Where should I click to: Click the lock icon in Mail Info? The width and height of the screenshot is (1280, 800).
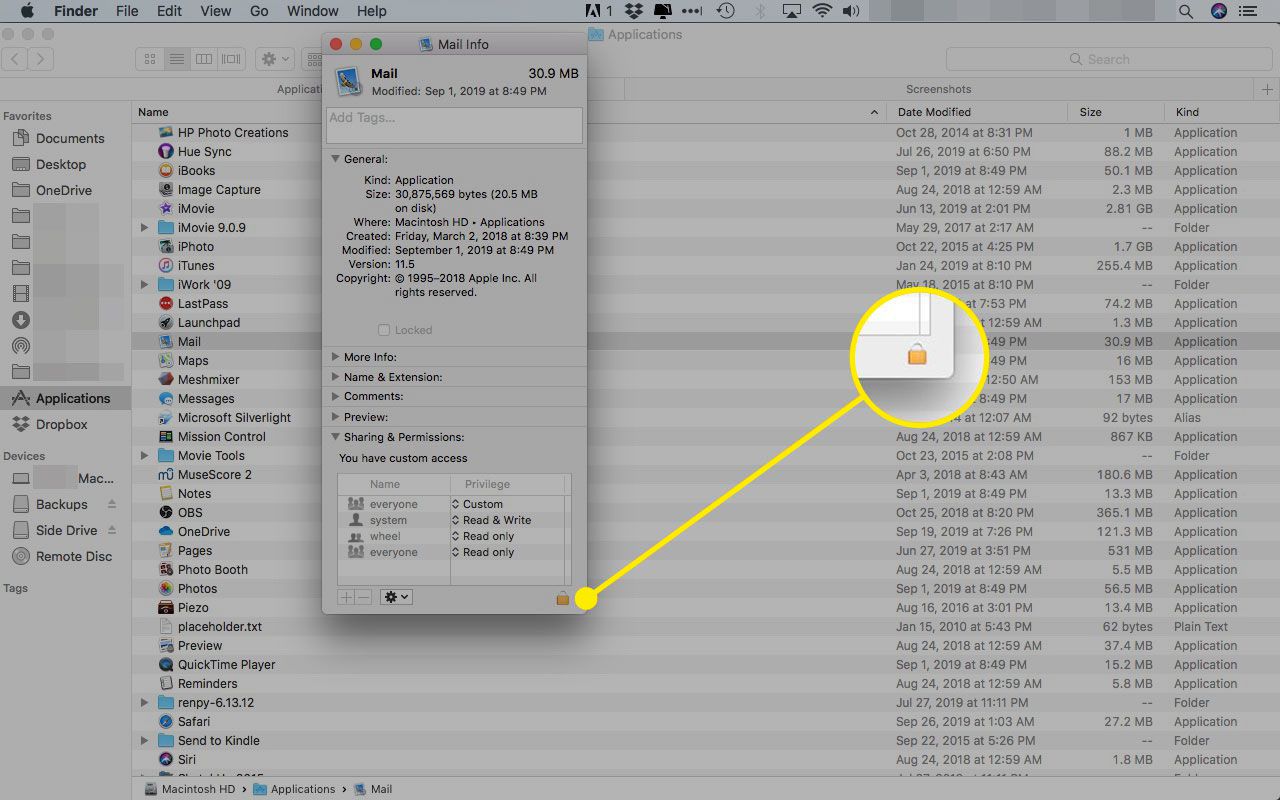562,598
